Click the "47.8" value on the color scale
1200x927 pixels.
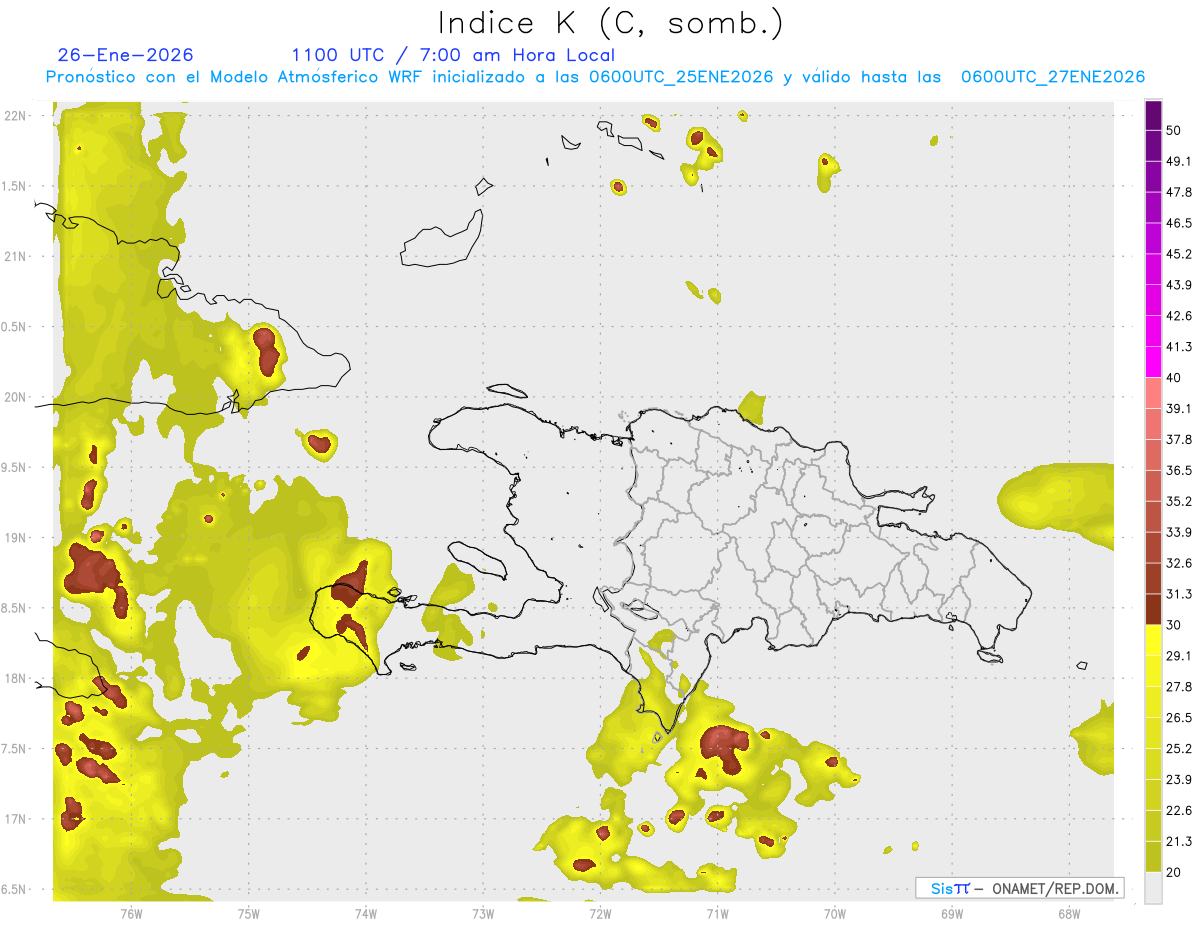1179,192
